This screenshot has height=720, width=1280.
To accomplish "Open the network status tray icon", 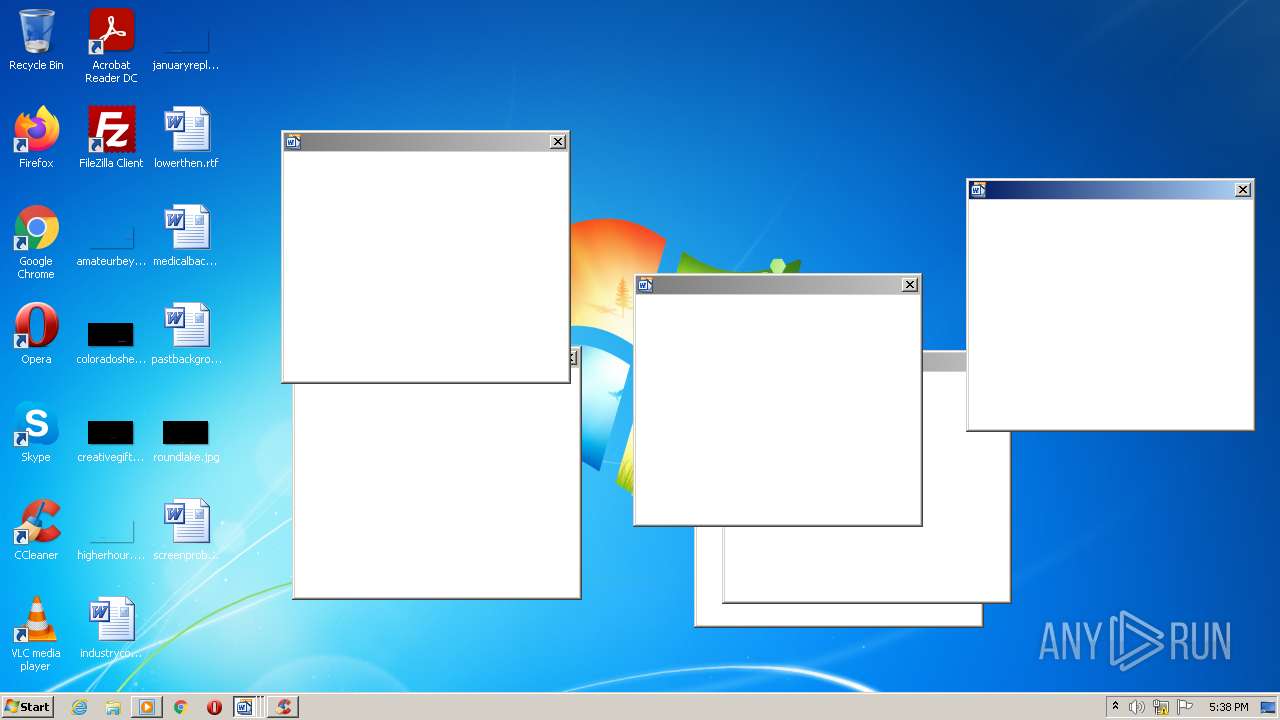I will [1161, 707].
